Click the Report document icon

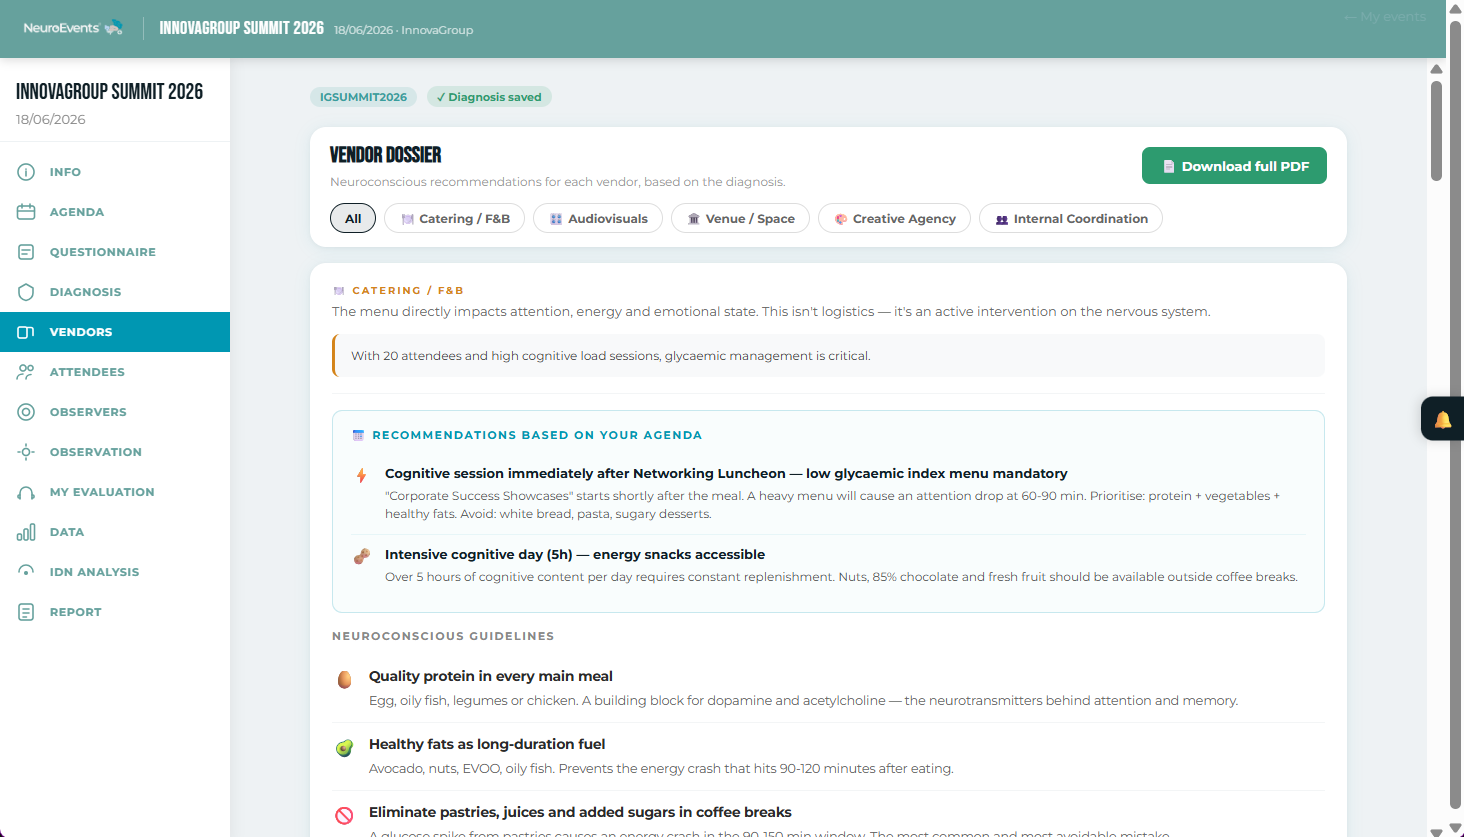[26, 612]
